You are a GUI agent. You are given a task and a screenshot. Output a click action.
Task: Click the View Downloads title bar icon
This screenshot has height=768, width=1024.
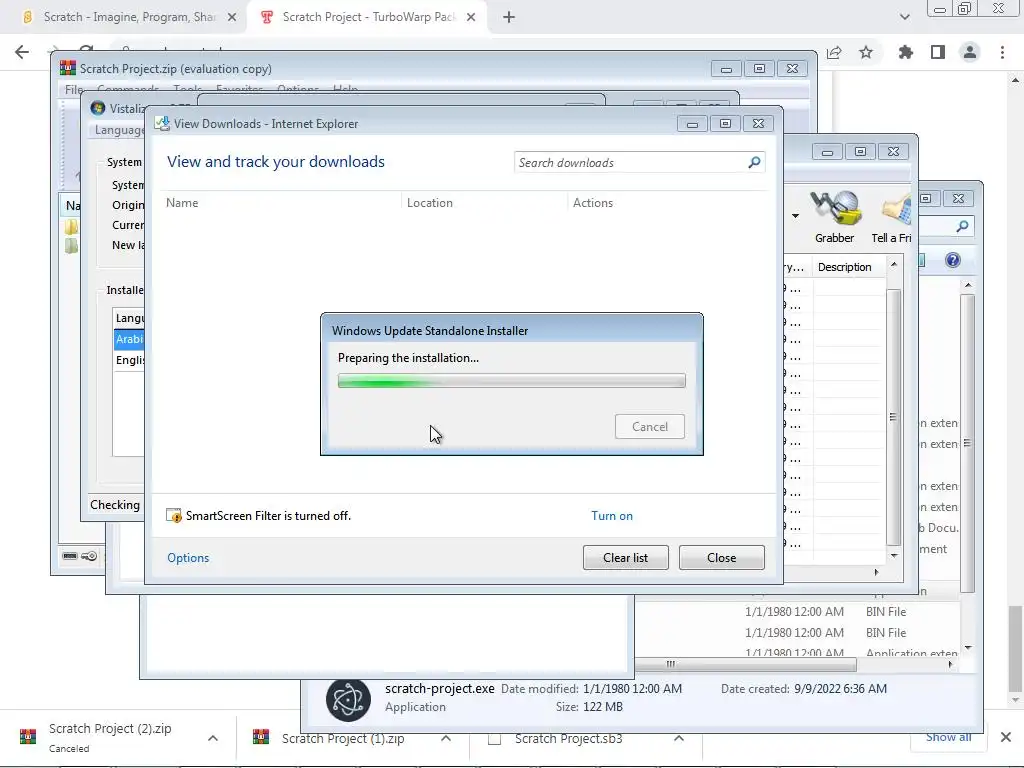(x=162, y=123)
